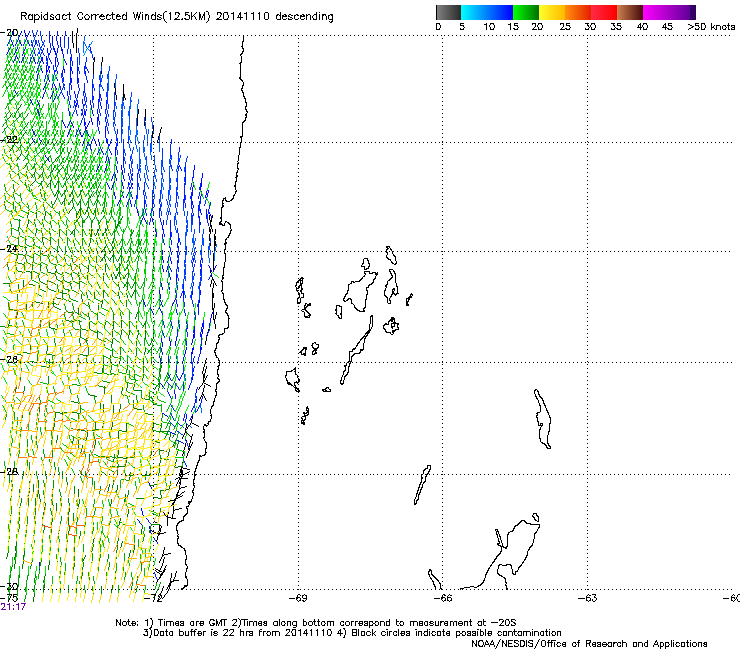
Task: Click the note "3)Data buffer is 22 hrs"
Action: [198, 633]
